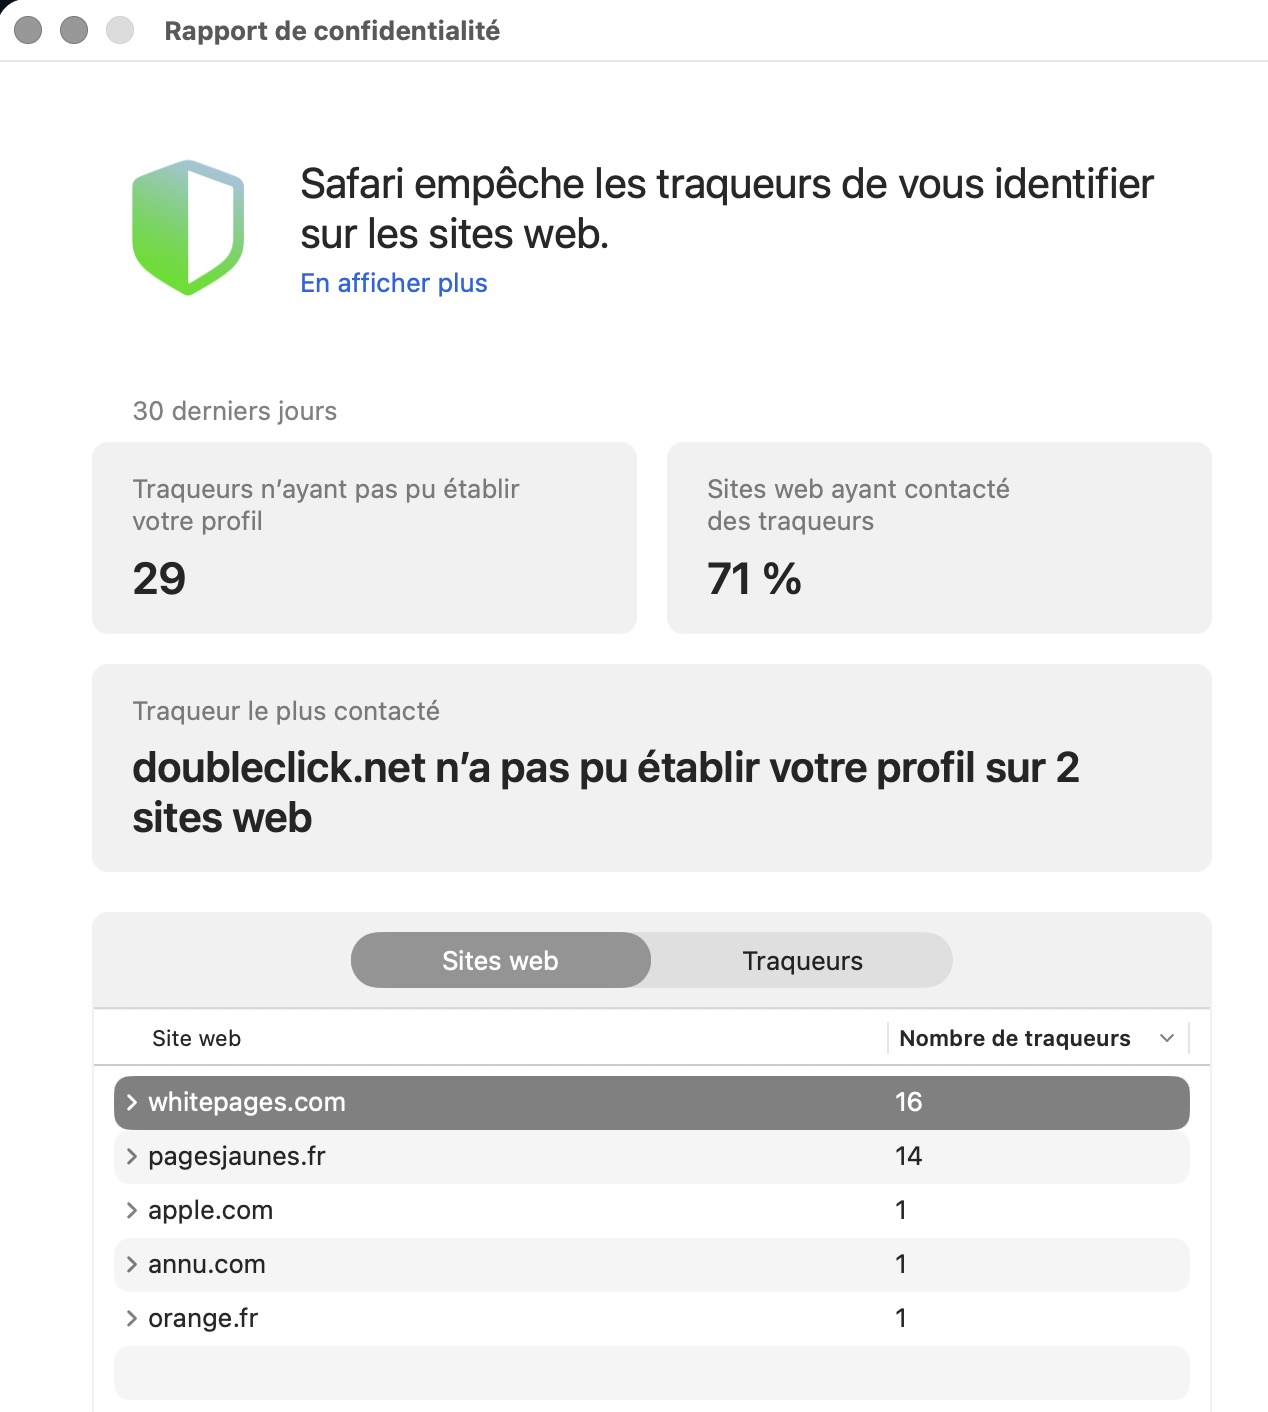Click the green privacy shield icon
This screenshot has width=1268, height=1412.
(x=188, y=227)
